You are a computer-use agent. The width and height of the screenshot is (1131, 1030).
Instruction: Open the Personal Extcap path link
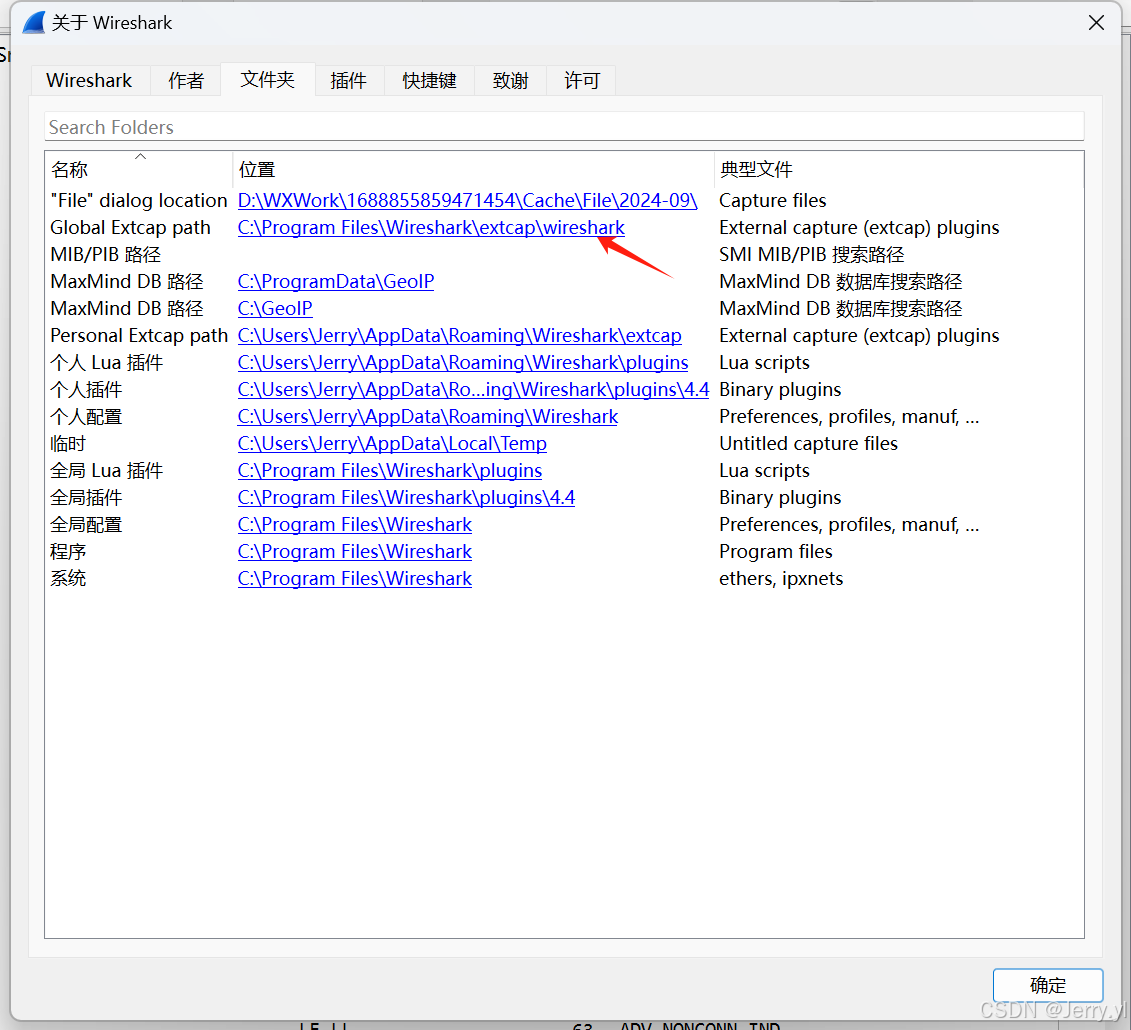(x=459, y=336)
